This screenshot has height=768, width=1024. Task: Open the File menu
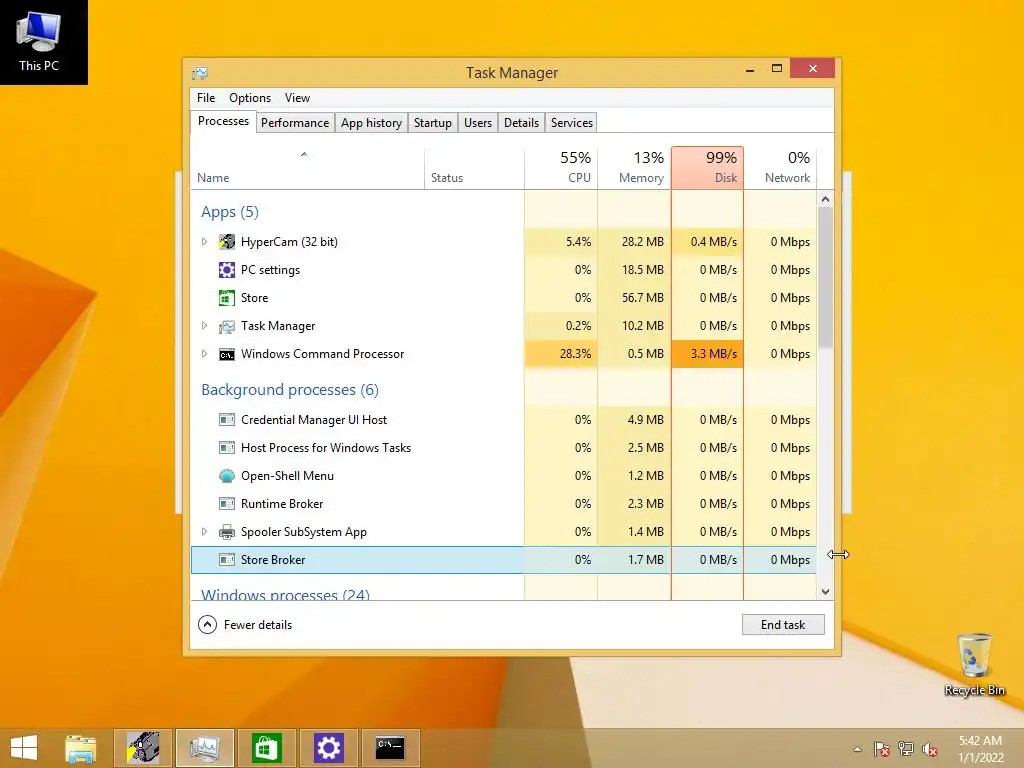click(x=206, y=98)
